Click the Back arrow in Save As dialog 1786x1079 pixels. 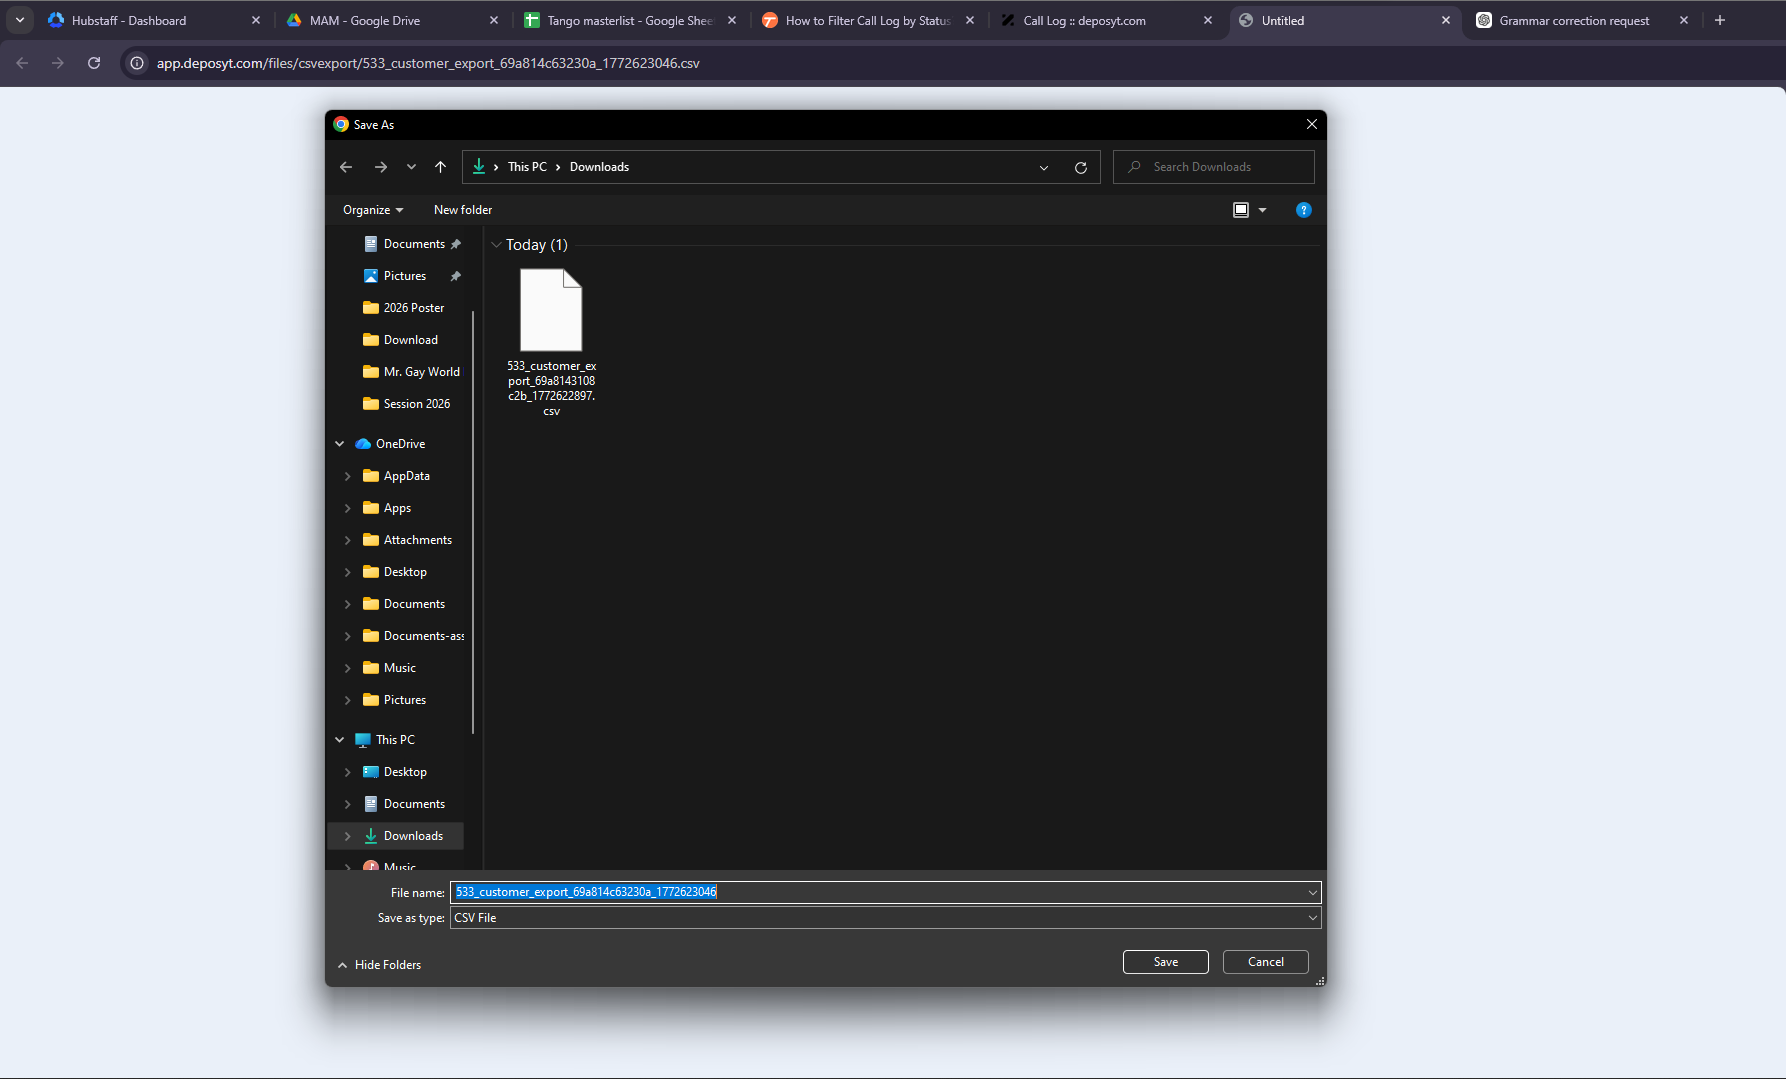click(346, 167)
